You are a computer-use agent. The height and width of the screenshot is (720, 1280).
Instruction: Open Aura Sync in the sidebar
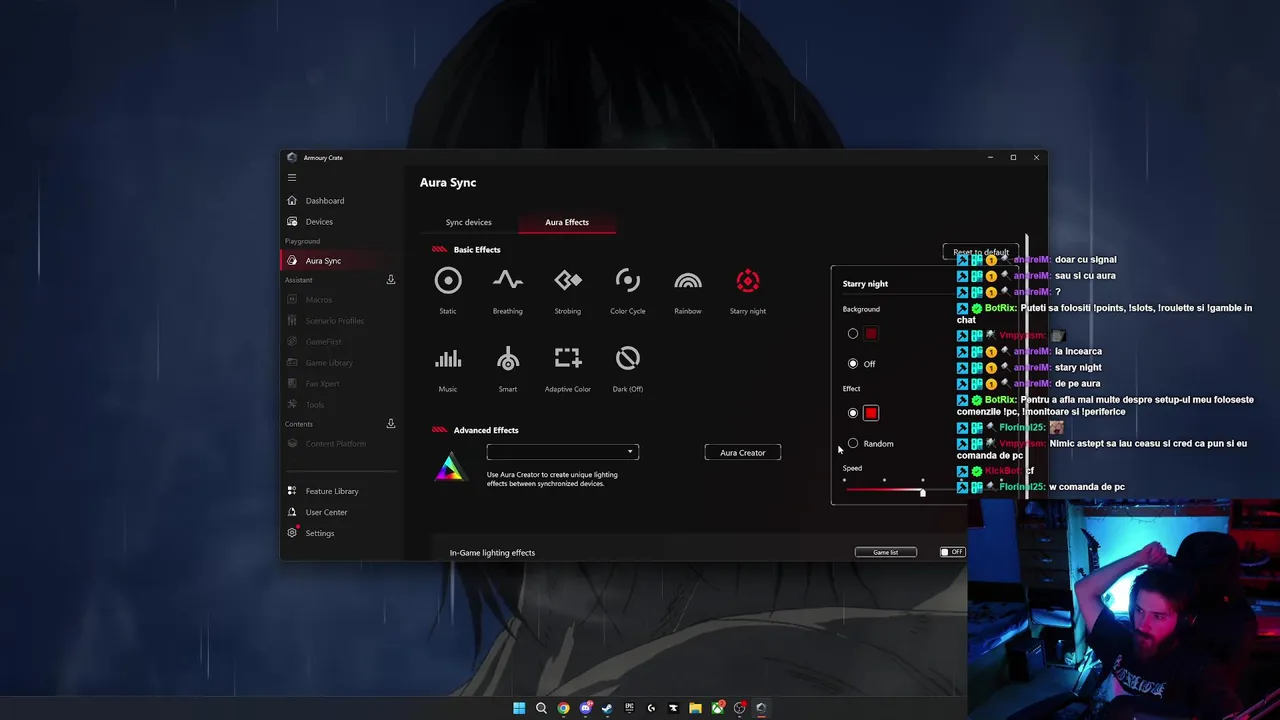point(340,260)
